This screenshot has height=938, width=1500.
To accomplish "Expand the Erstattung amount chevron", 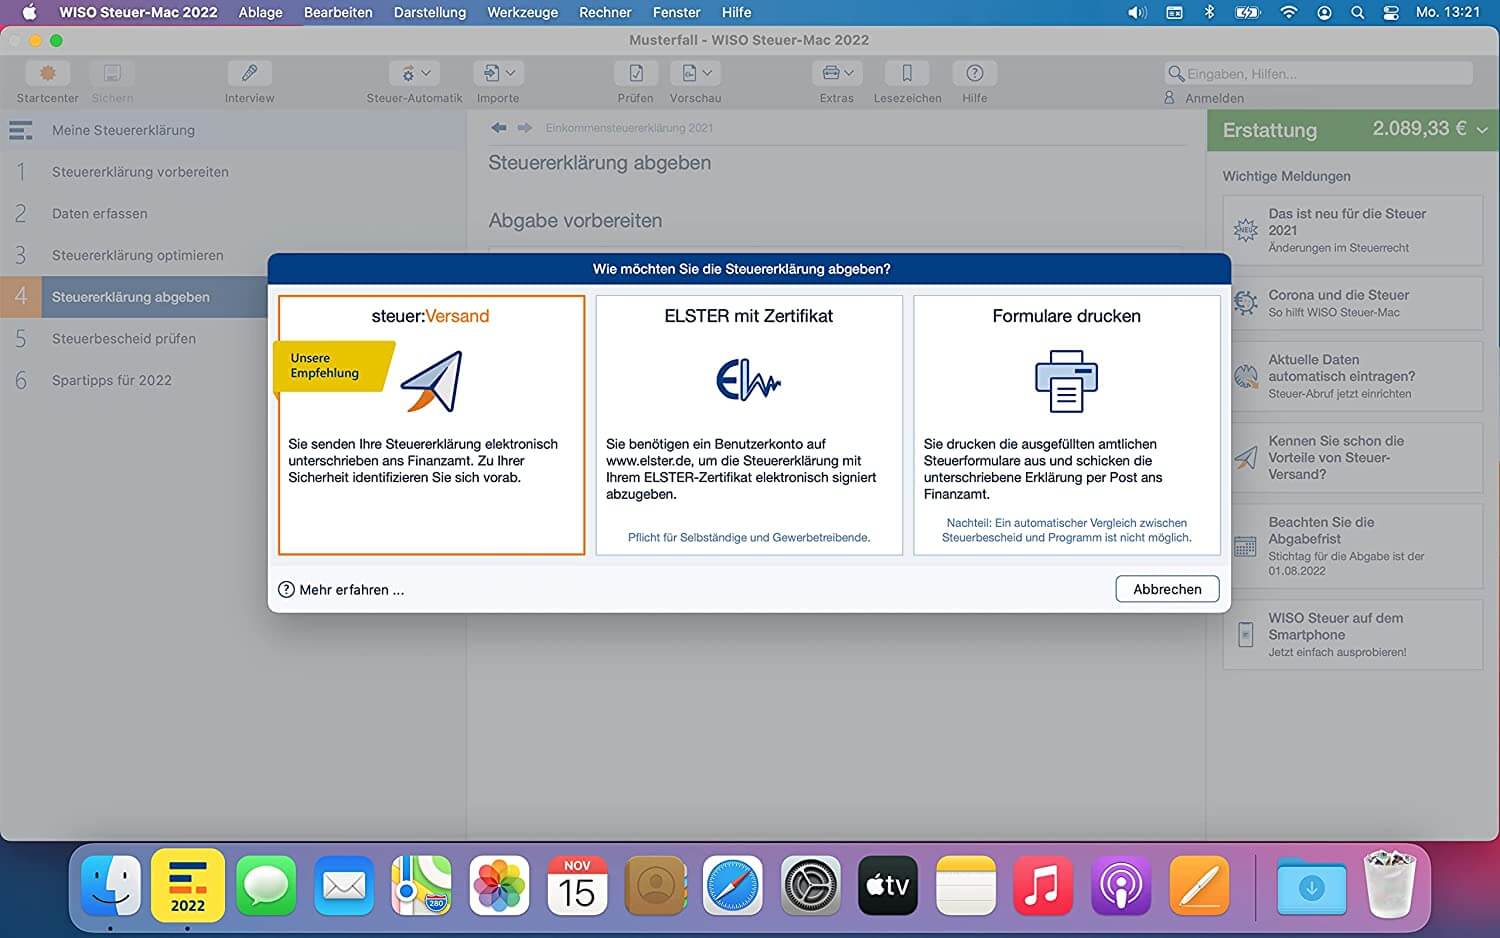I will (x=1482, y=130).
